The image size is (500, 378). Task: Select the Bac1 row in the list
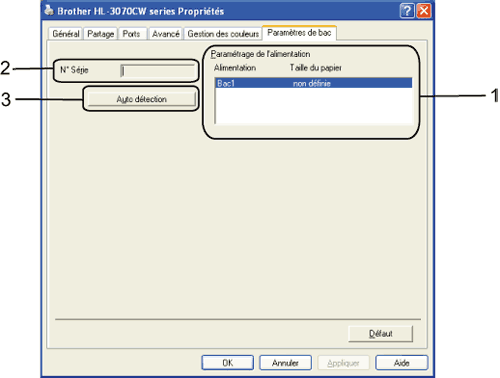313,83
